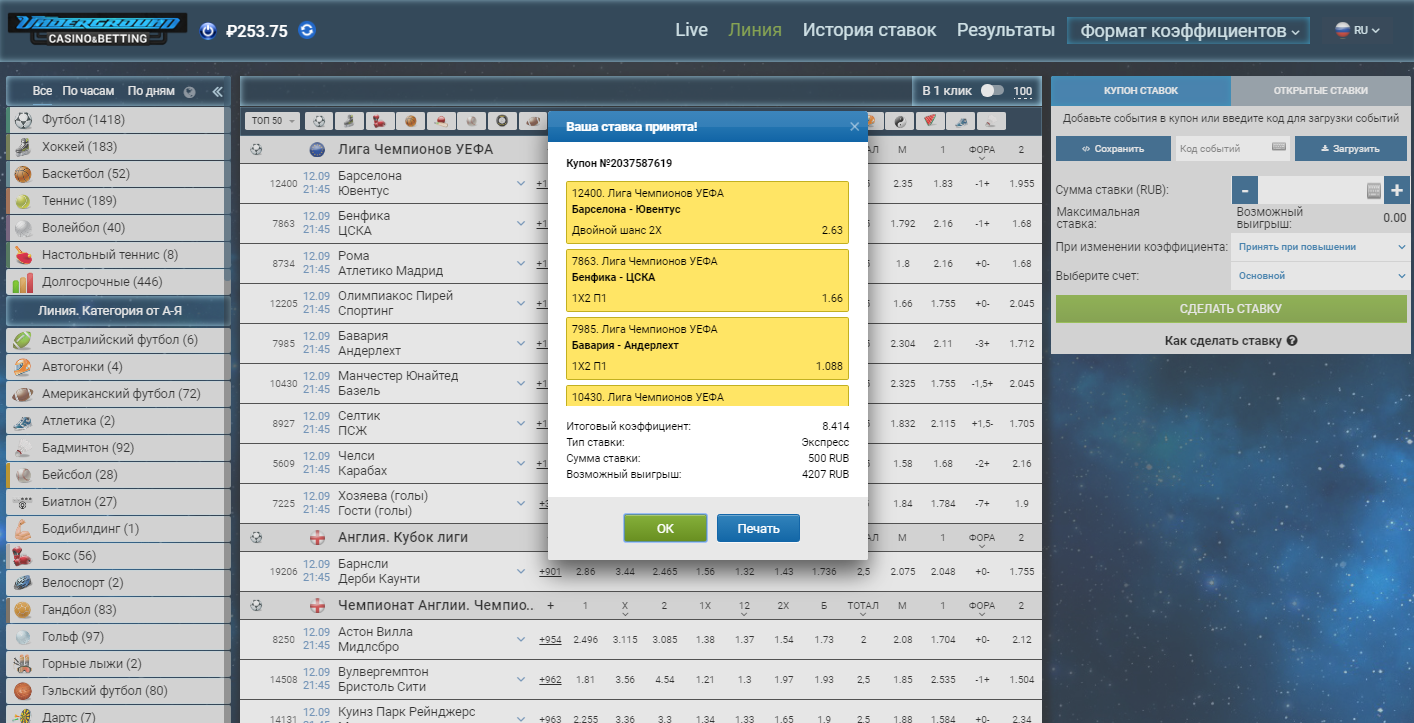Open the ТОП 50 dropdown
Screen dimensions: 1414x723
[x=273, y=121]
